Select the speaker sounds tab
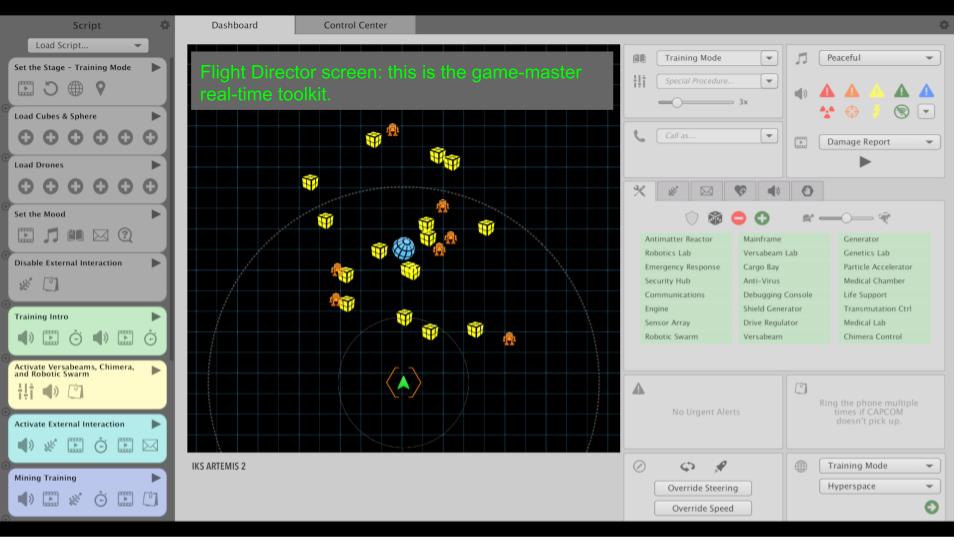The width and height of the screenshot is (960, 540). click(774, 192)
